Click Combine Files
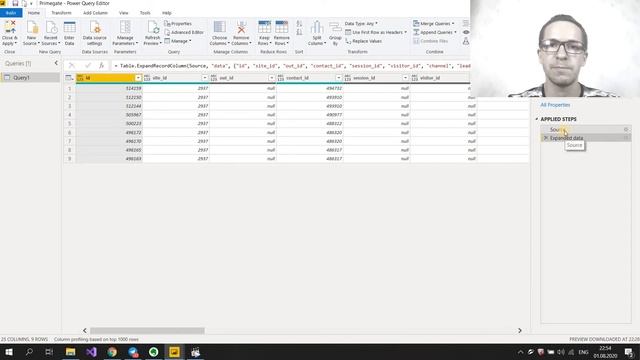The width and height of the screenshot is (640, 360). point(431,41)
